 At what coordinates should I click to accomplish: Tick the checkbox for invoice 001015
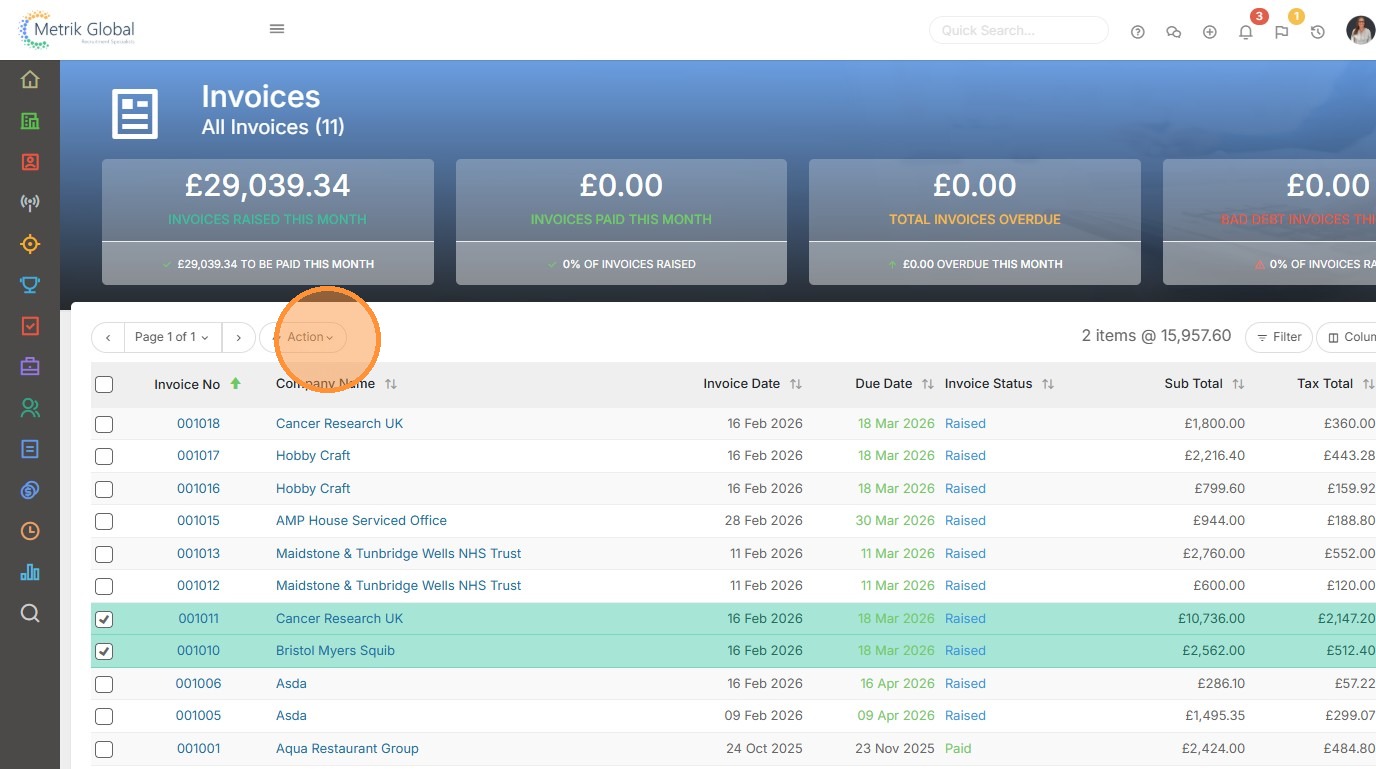(104, 521)
